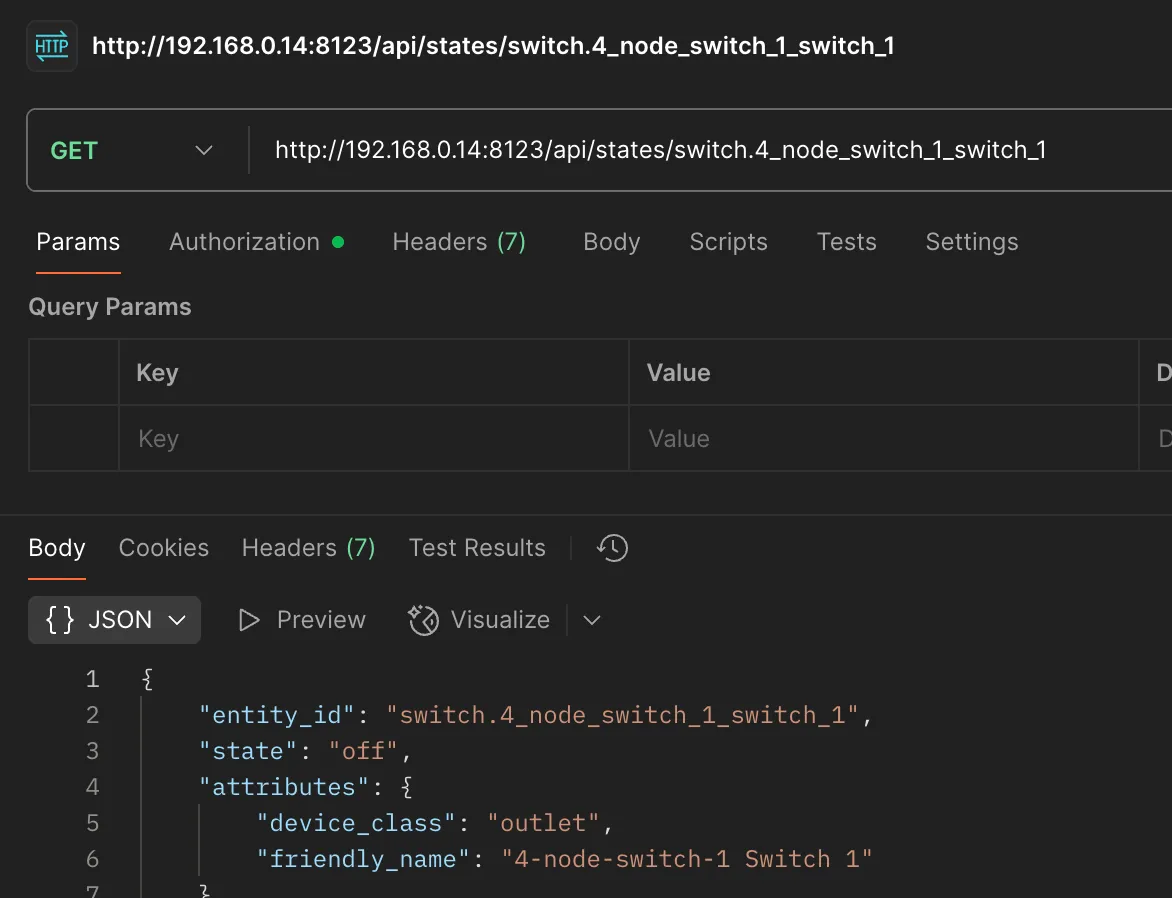Open the Settings tab

(x=971, y=242)
